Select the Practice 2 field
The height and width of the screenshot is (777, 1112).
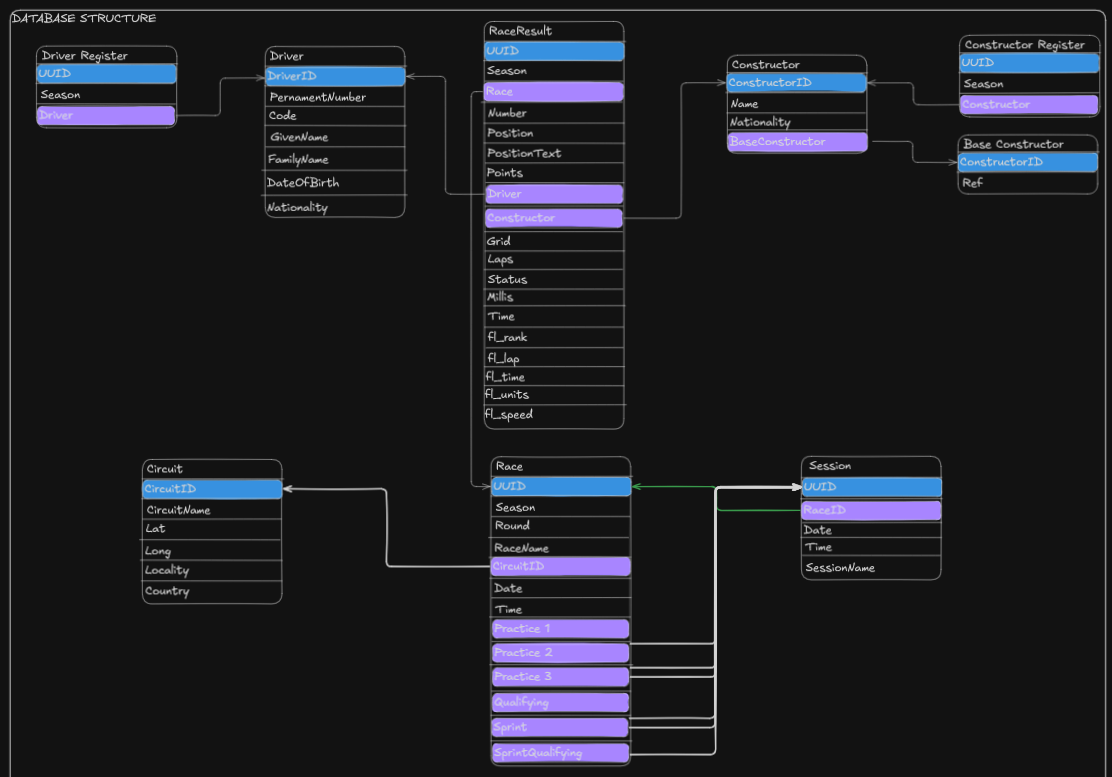561,653
